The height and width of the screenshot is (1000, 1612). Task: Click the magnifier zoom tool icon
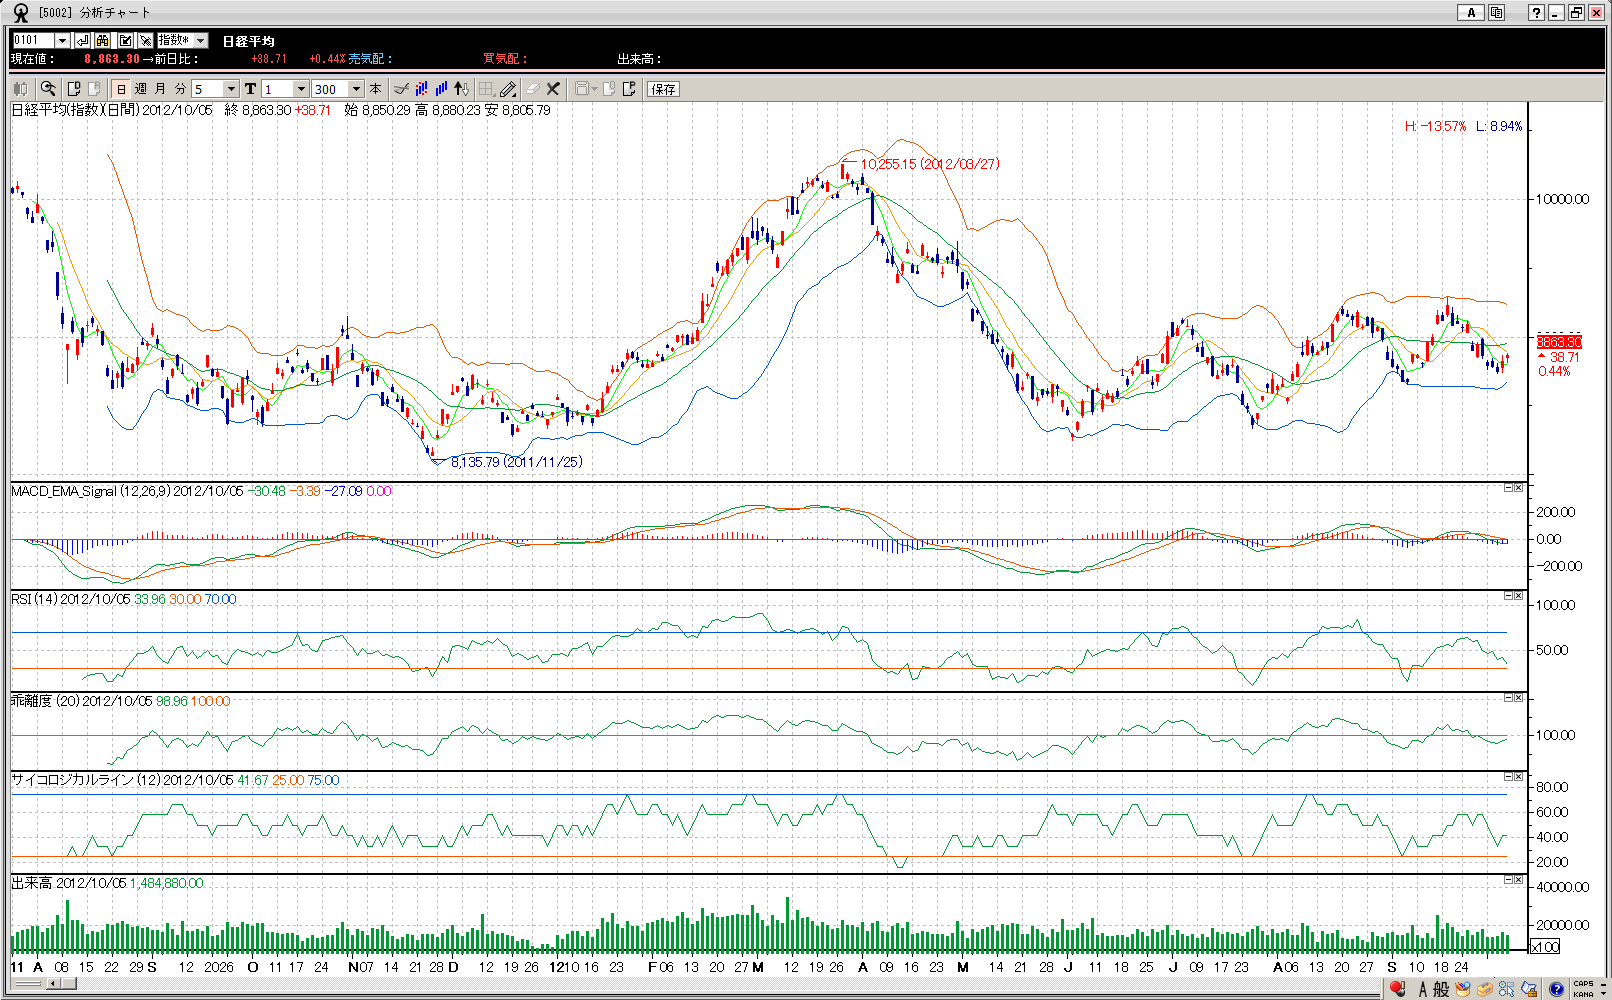pyautogui.click(x=48, y=89)
